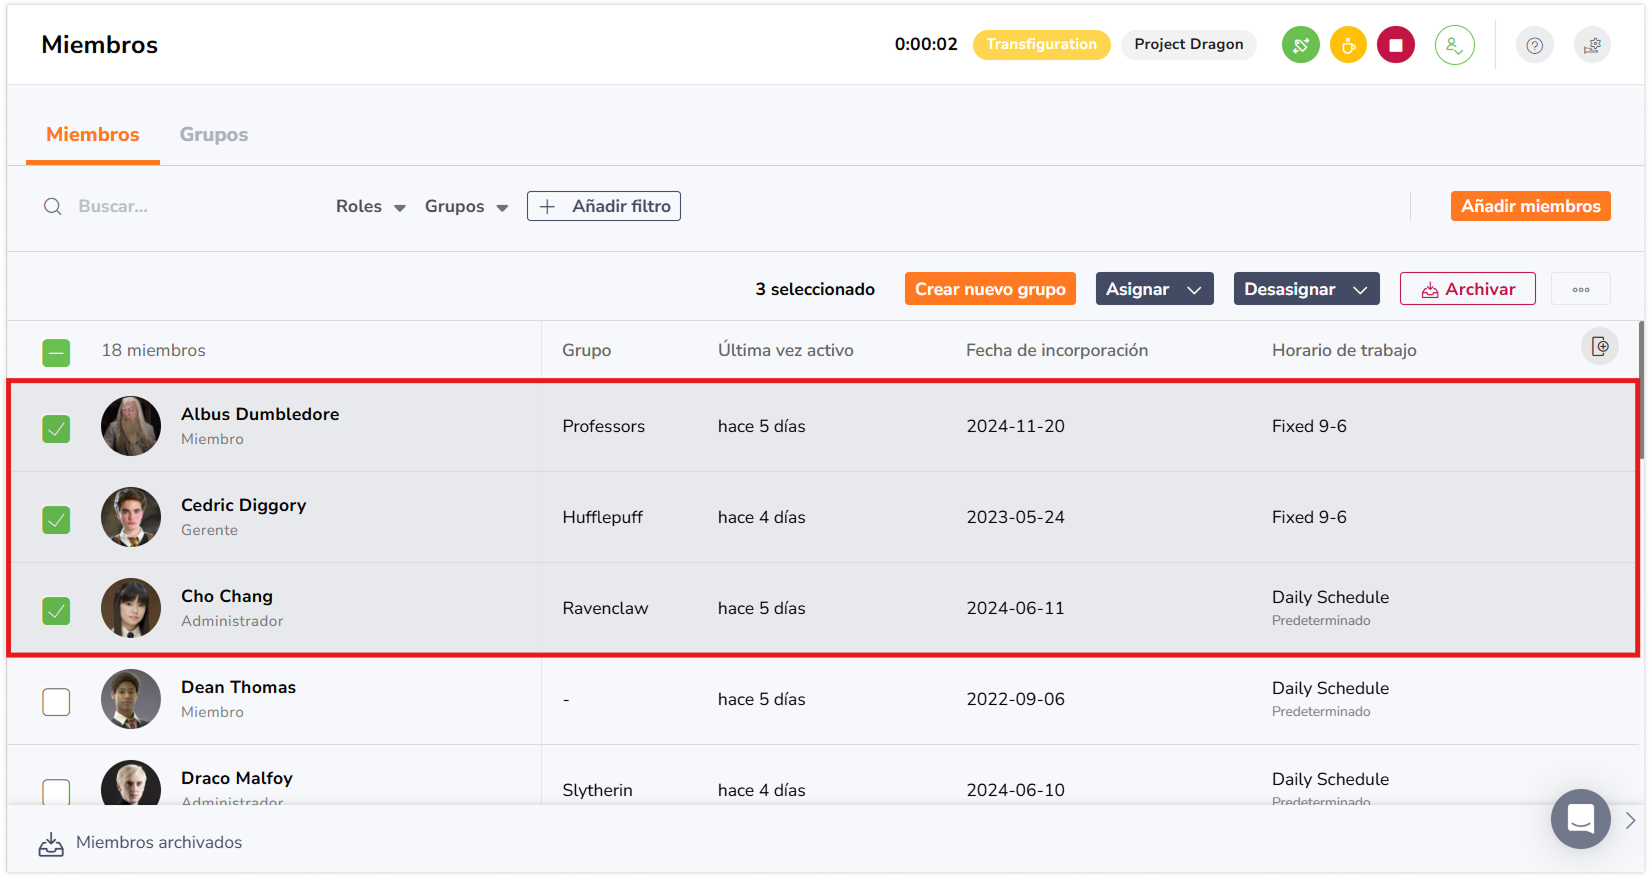
Task: Open Draco Malfoy's avatar
Action: 131,784
